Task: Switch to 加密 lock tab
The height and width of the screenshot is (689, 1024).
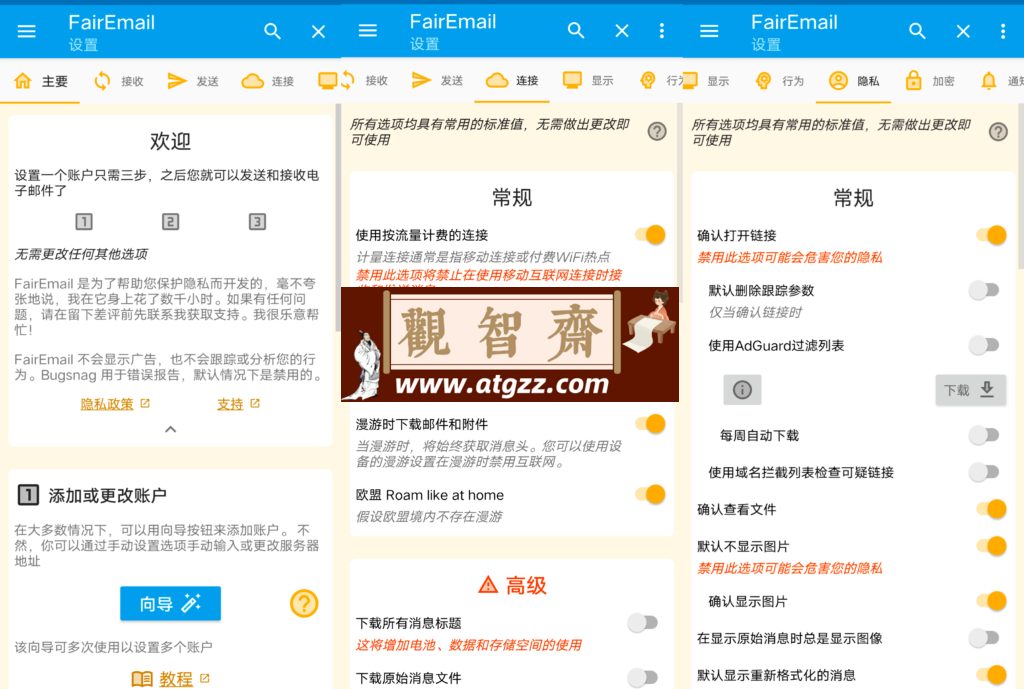Action: [929, 81]
